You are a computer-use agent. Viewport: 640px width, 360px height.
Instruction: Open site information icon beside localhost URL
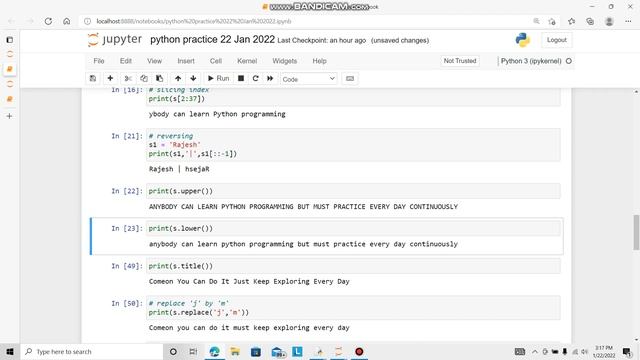(x=87, y=21)
